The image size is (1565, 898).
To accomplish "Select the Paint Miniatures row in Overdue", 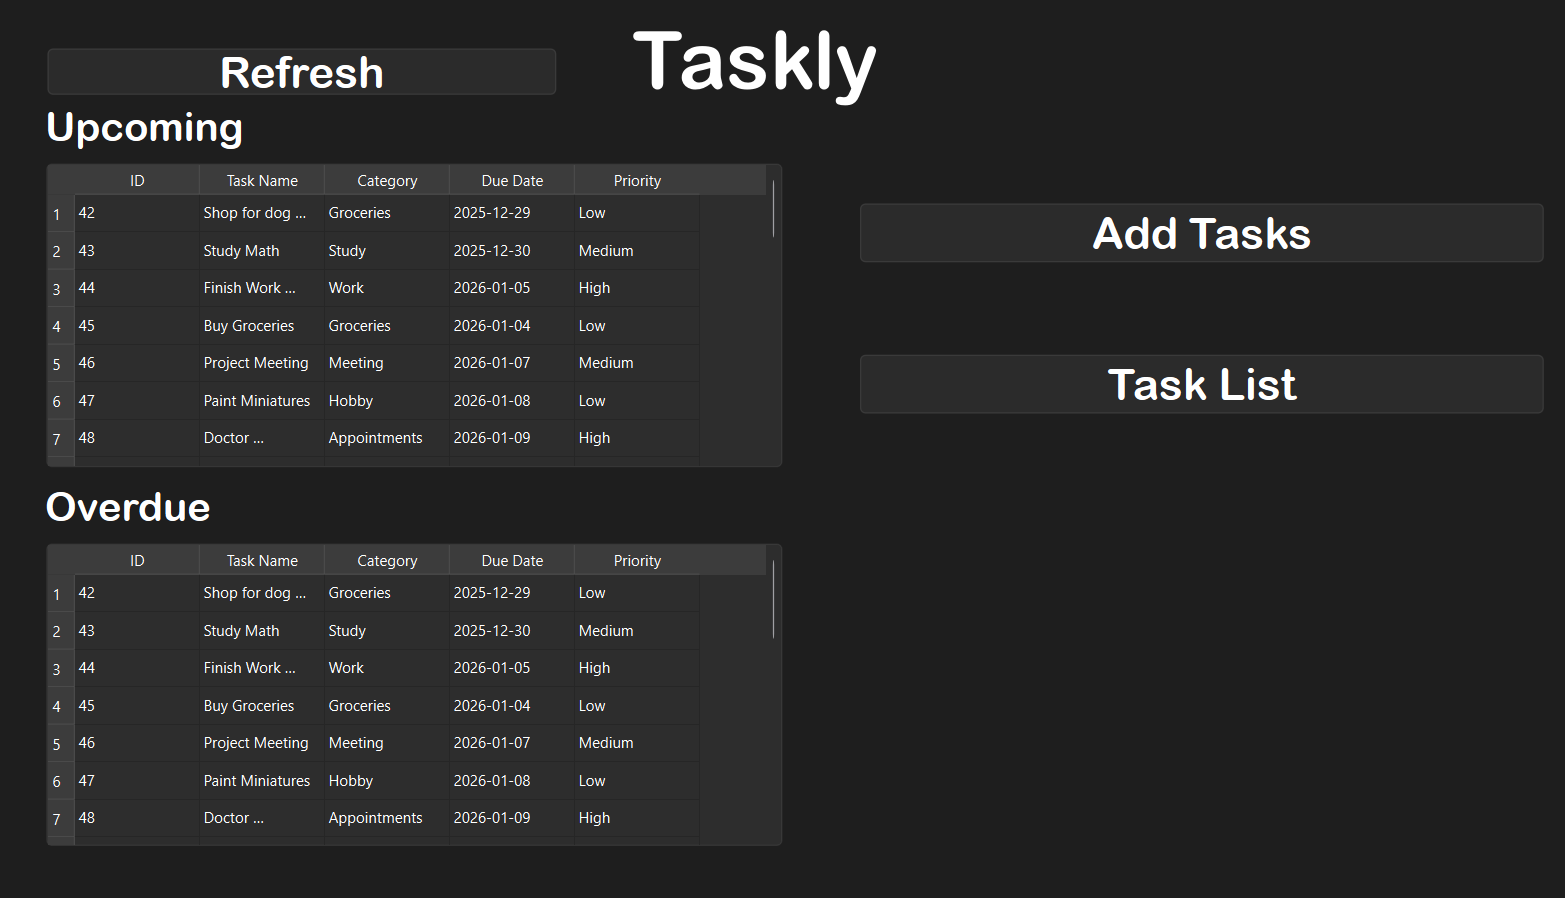I will [x=256, y=781].
